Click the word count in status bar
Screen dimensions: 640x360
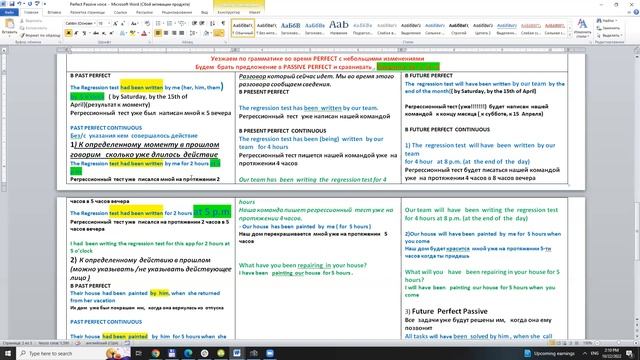pos(53,343)
